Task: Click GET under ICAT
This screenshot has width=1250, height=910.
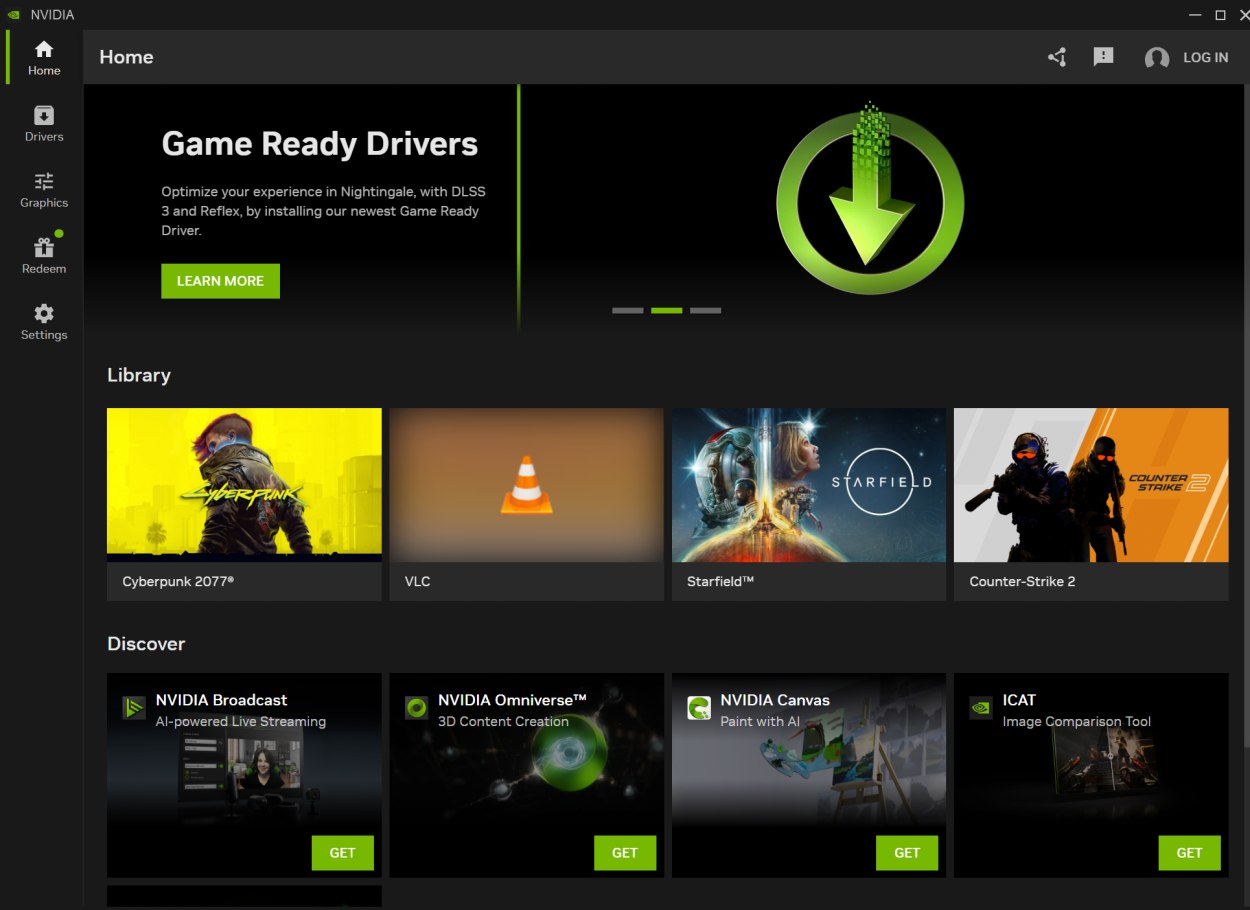Action: tap(1189, 852)
